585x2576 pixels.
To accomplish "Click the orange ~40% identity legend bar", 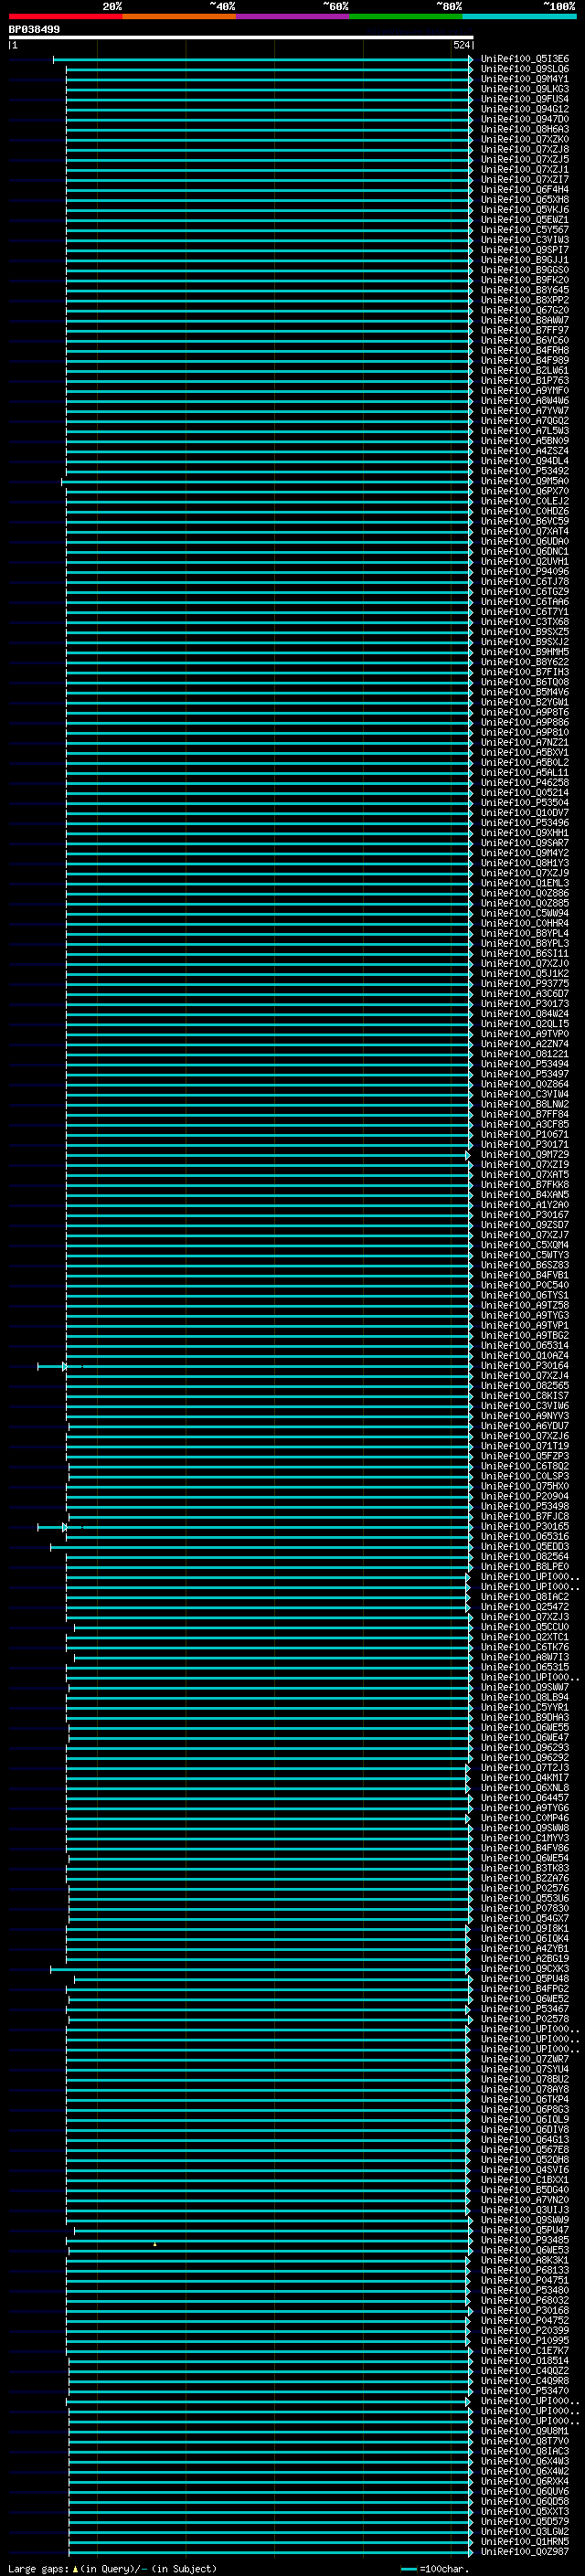I will pyautogui.click(x=179, y=16).
